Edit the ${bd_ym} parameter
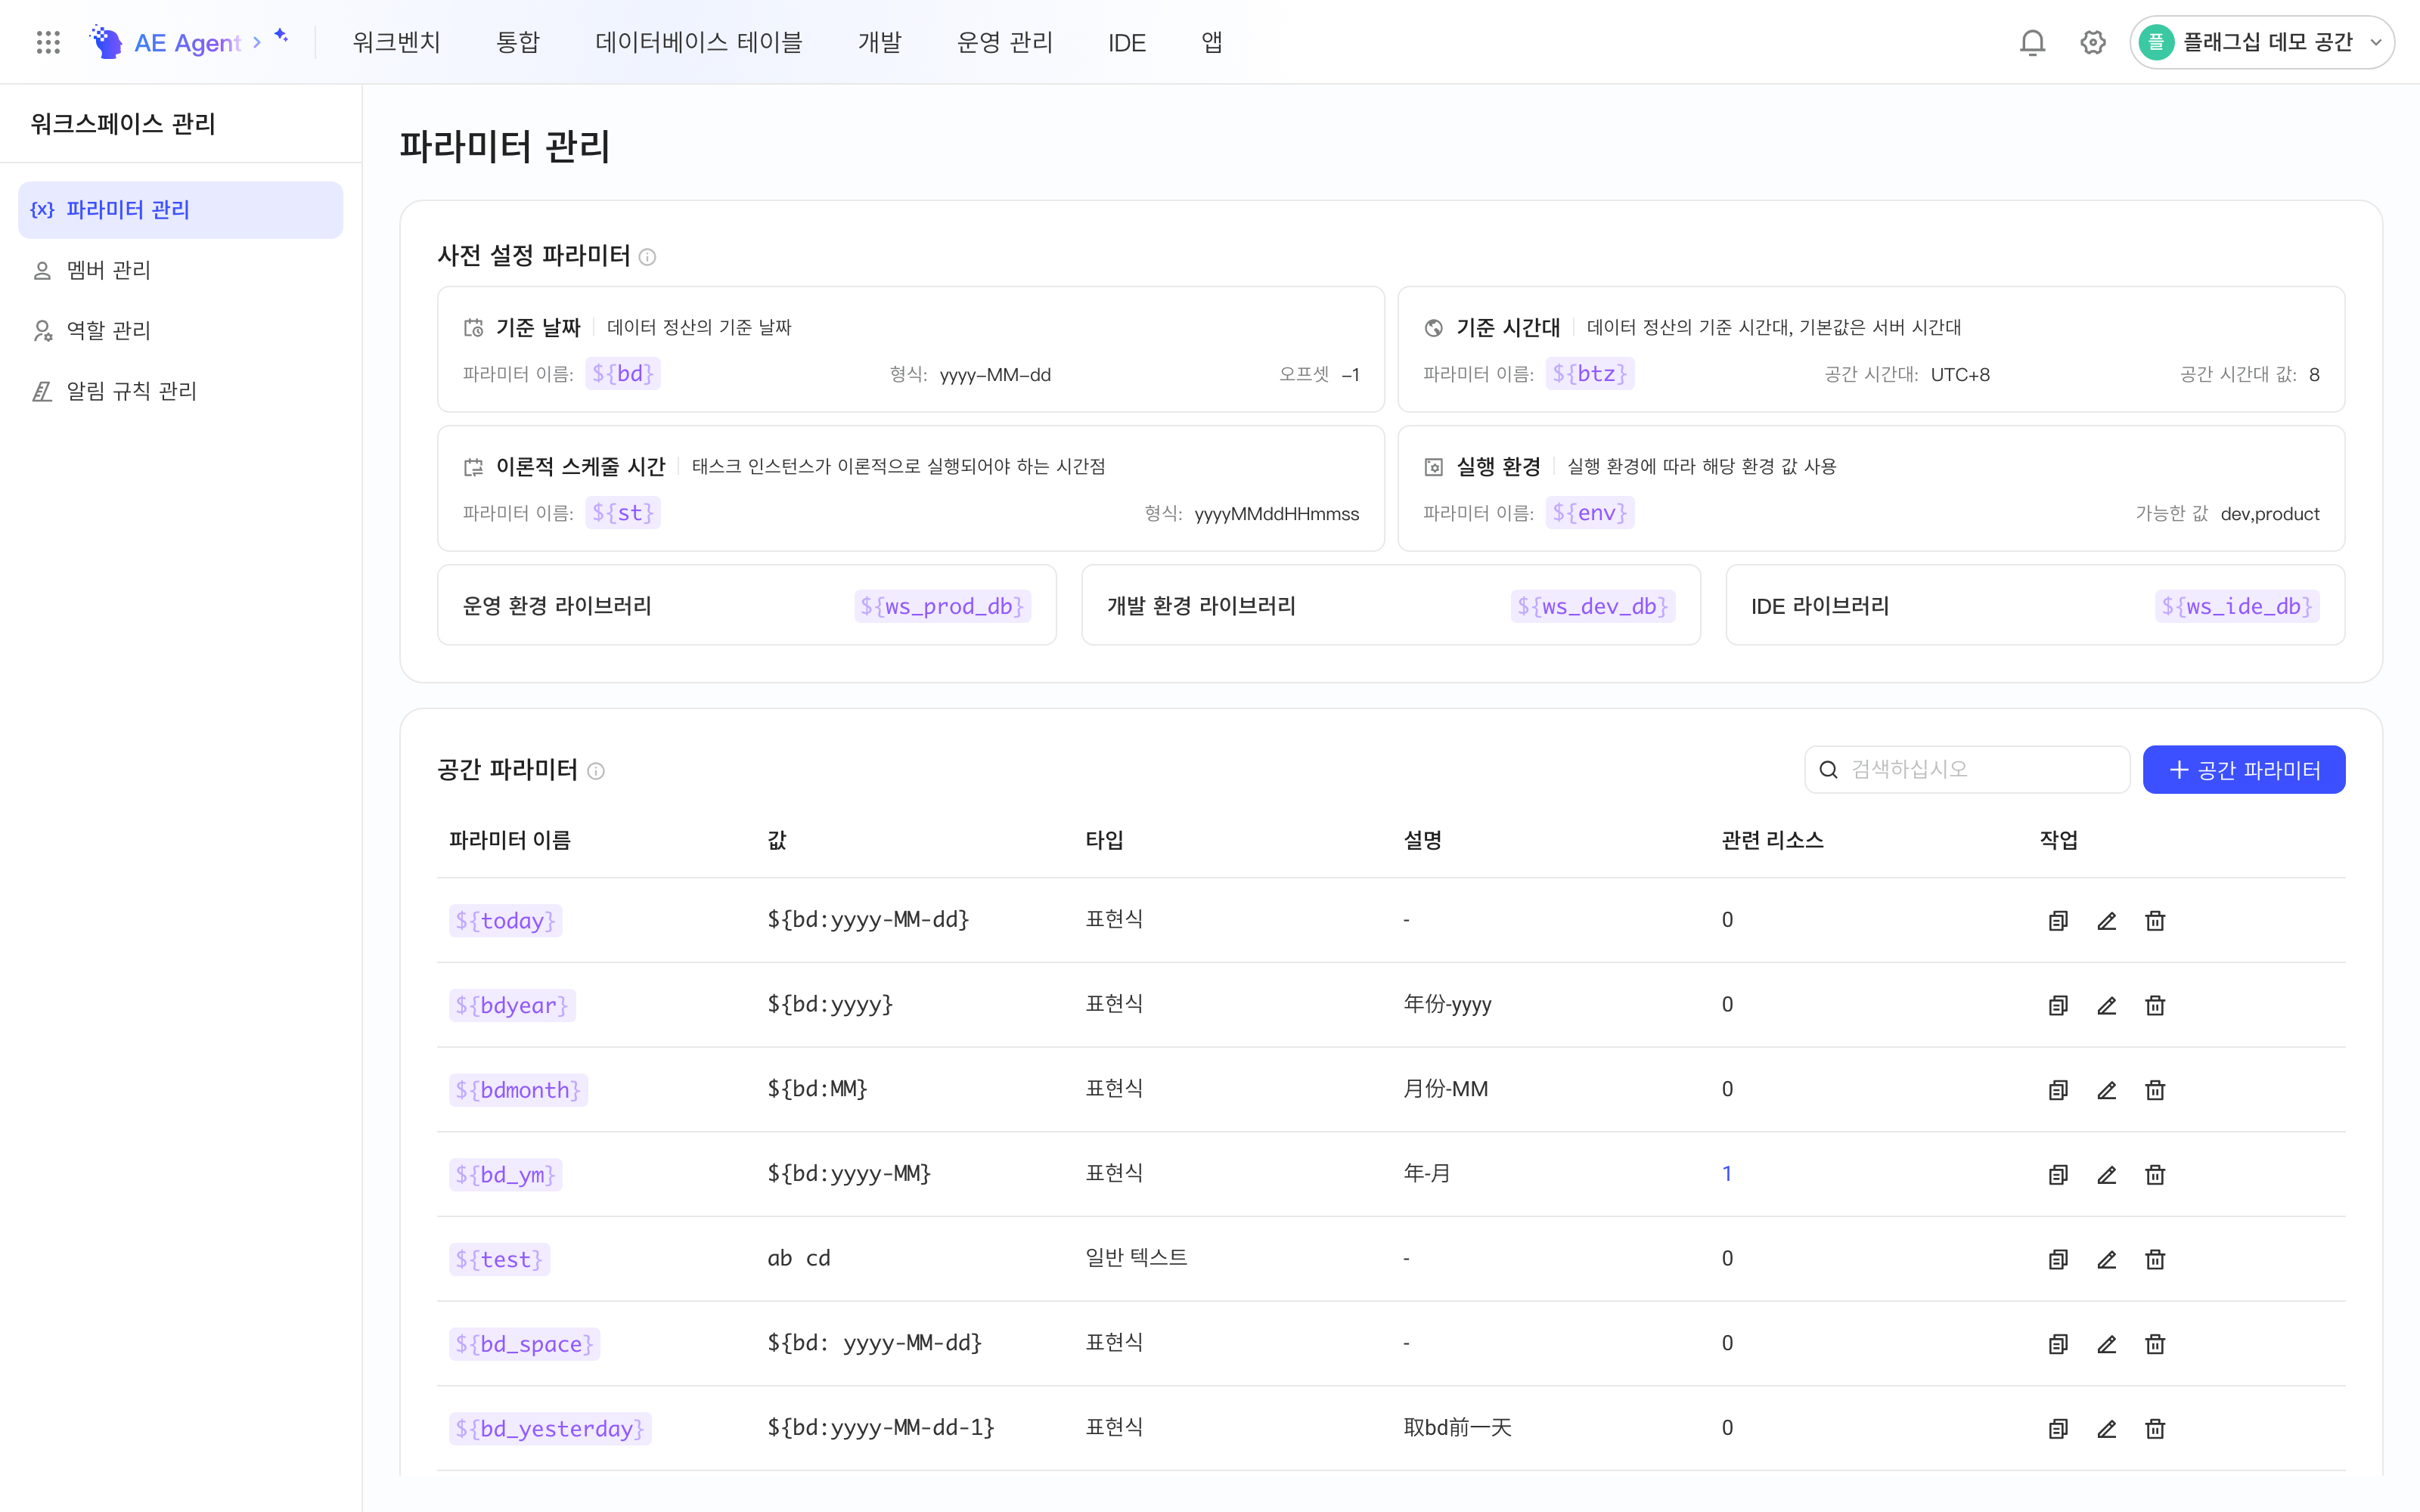The height and width of the screenshot is (1512, 2420). [x=2106, y=1174]
